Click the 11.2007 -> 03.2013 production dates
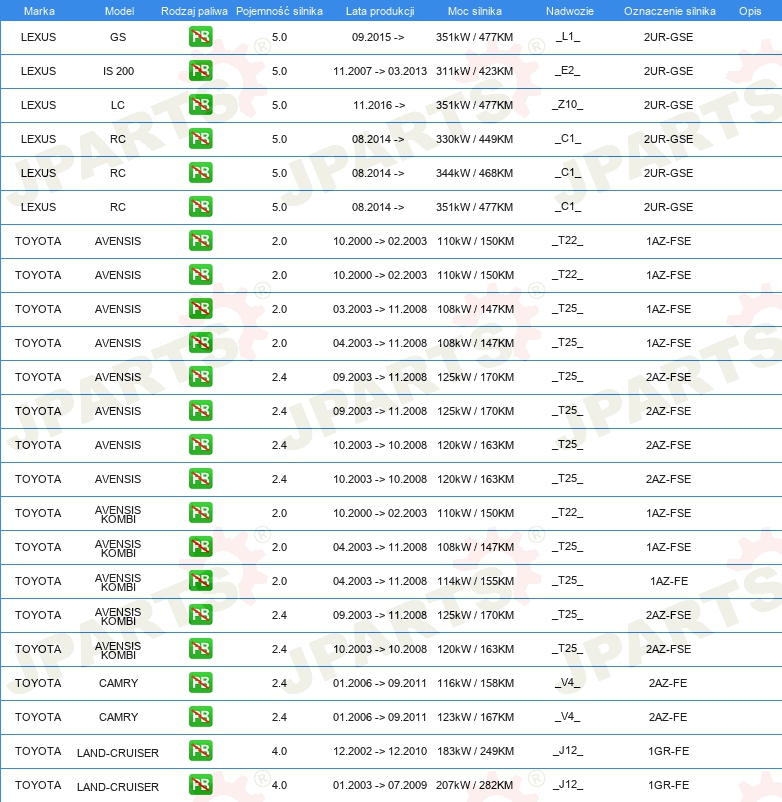The height and width of the screenshot is (802, 782). coord(379,71)
